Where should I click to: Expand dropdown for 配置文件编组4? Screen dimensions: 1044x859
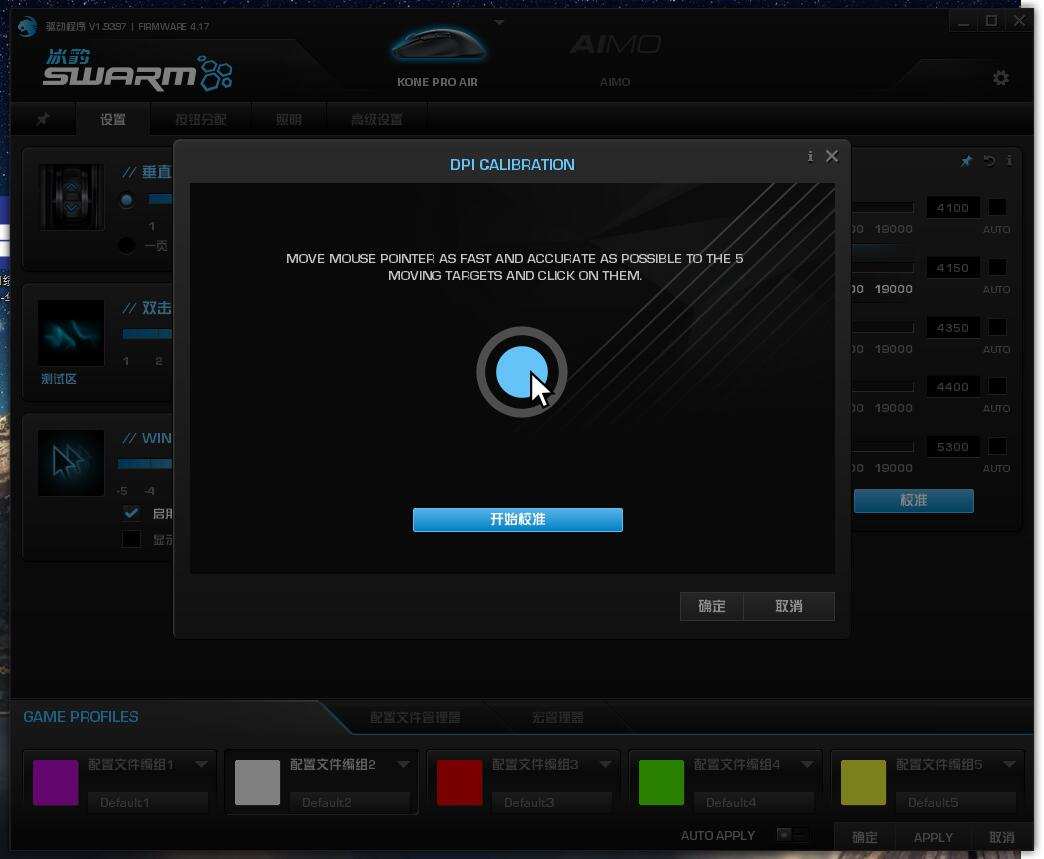point(807,764)
